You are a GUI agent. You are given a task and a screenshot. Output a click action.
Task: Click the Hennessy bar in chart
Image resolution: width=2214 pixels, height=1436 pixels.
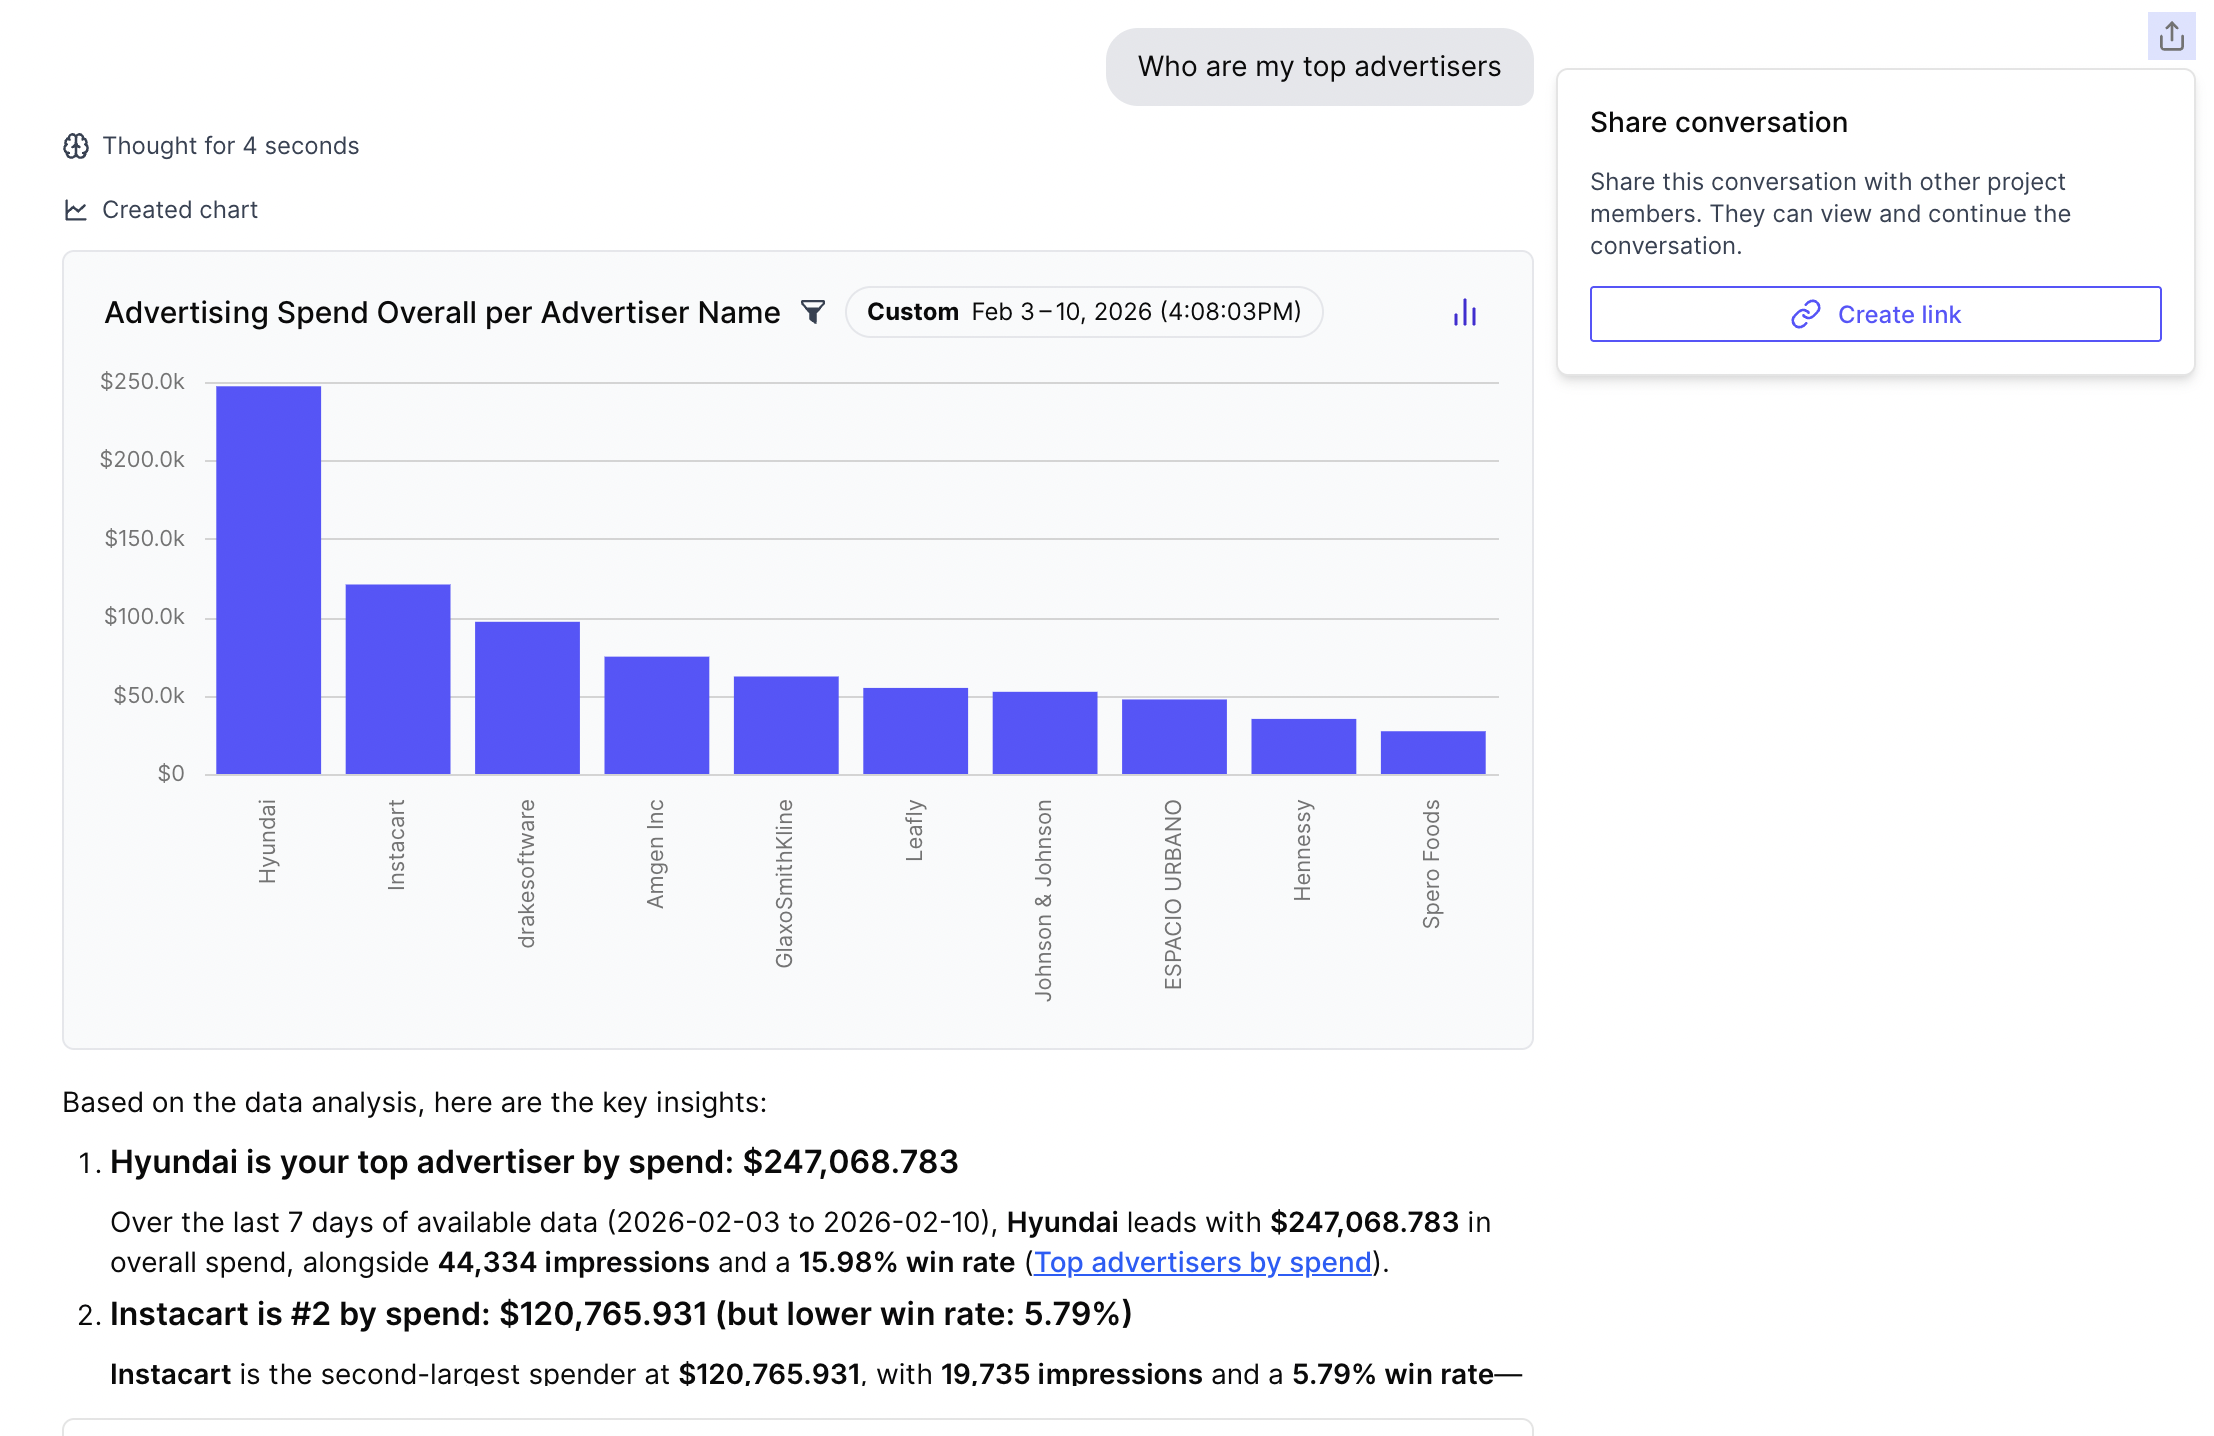click(1303, 746)
